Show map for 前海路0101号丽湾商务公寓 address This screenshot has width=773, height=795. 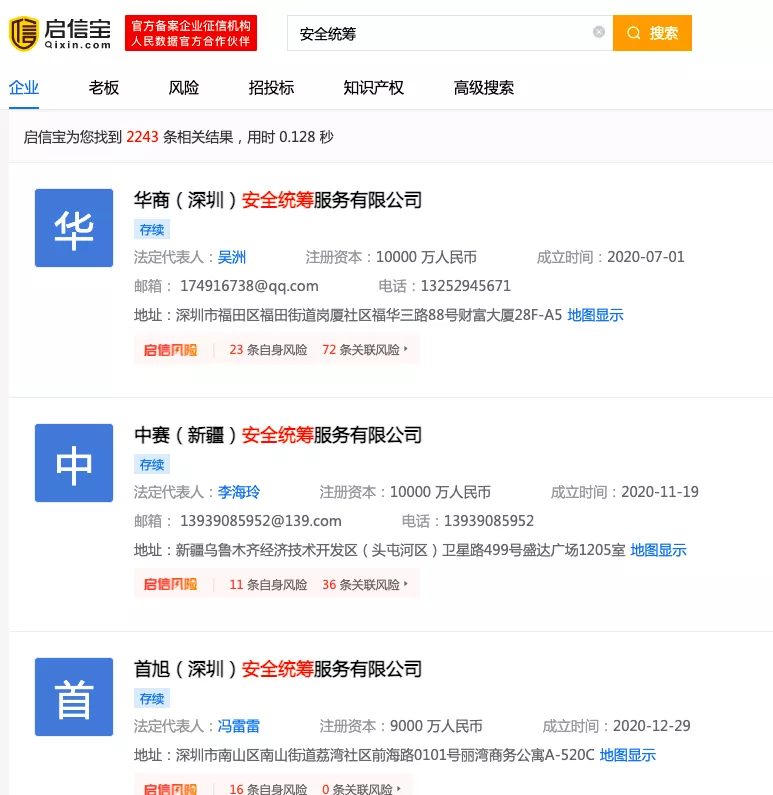point(628,755)
